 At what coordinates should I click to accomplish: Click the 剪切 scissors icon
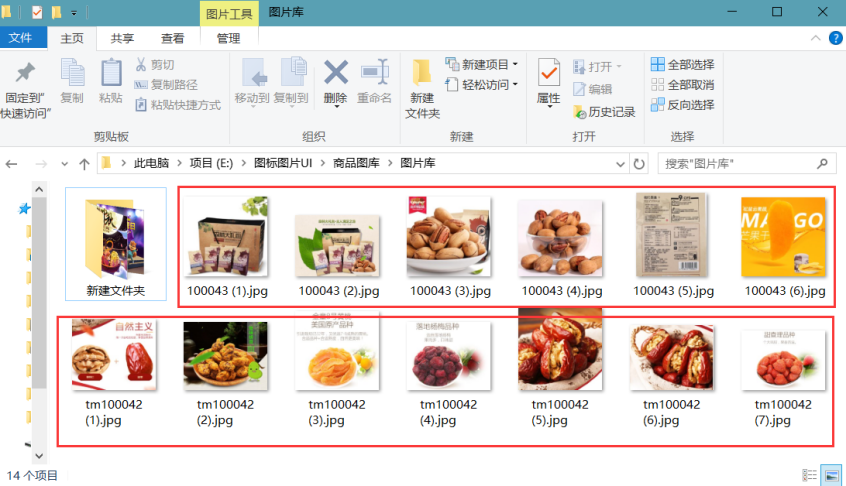[x=141, y=64]
